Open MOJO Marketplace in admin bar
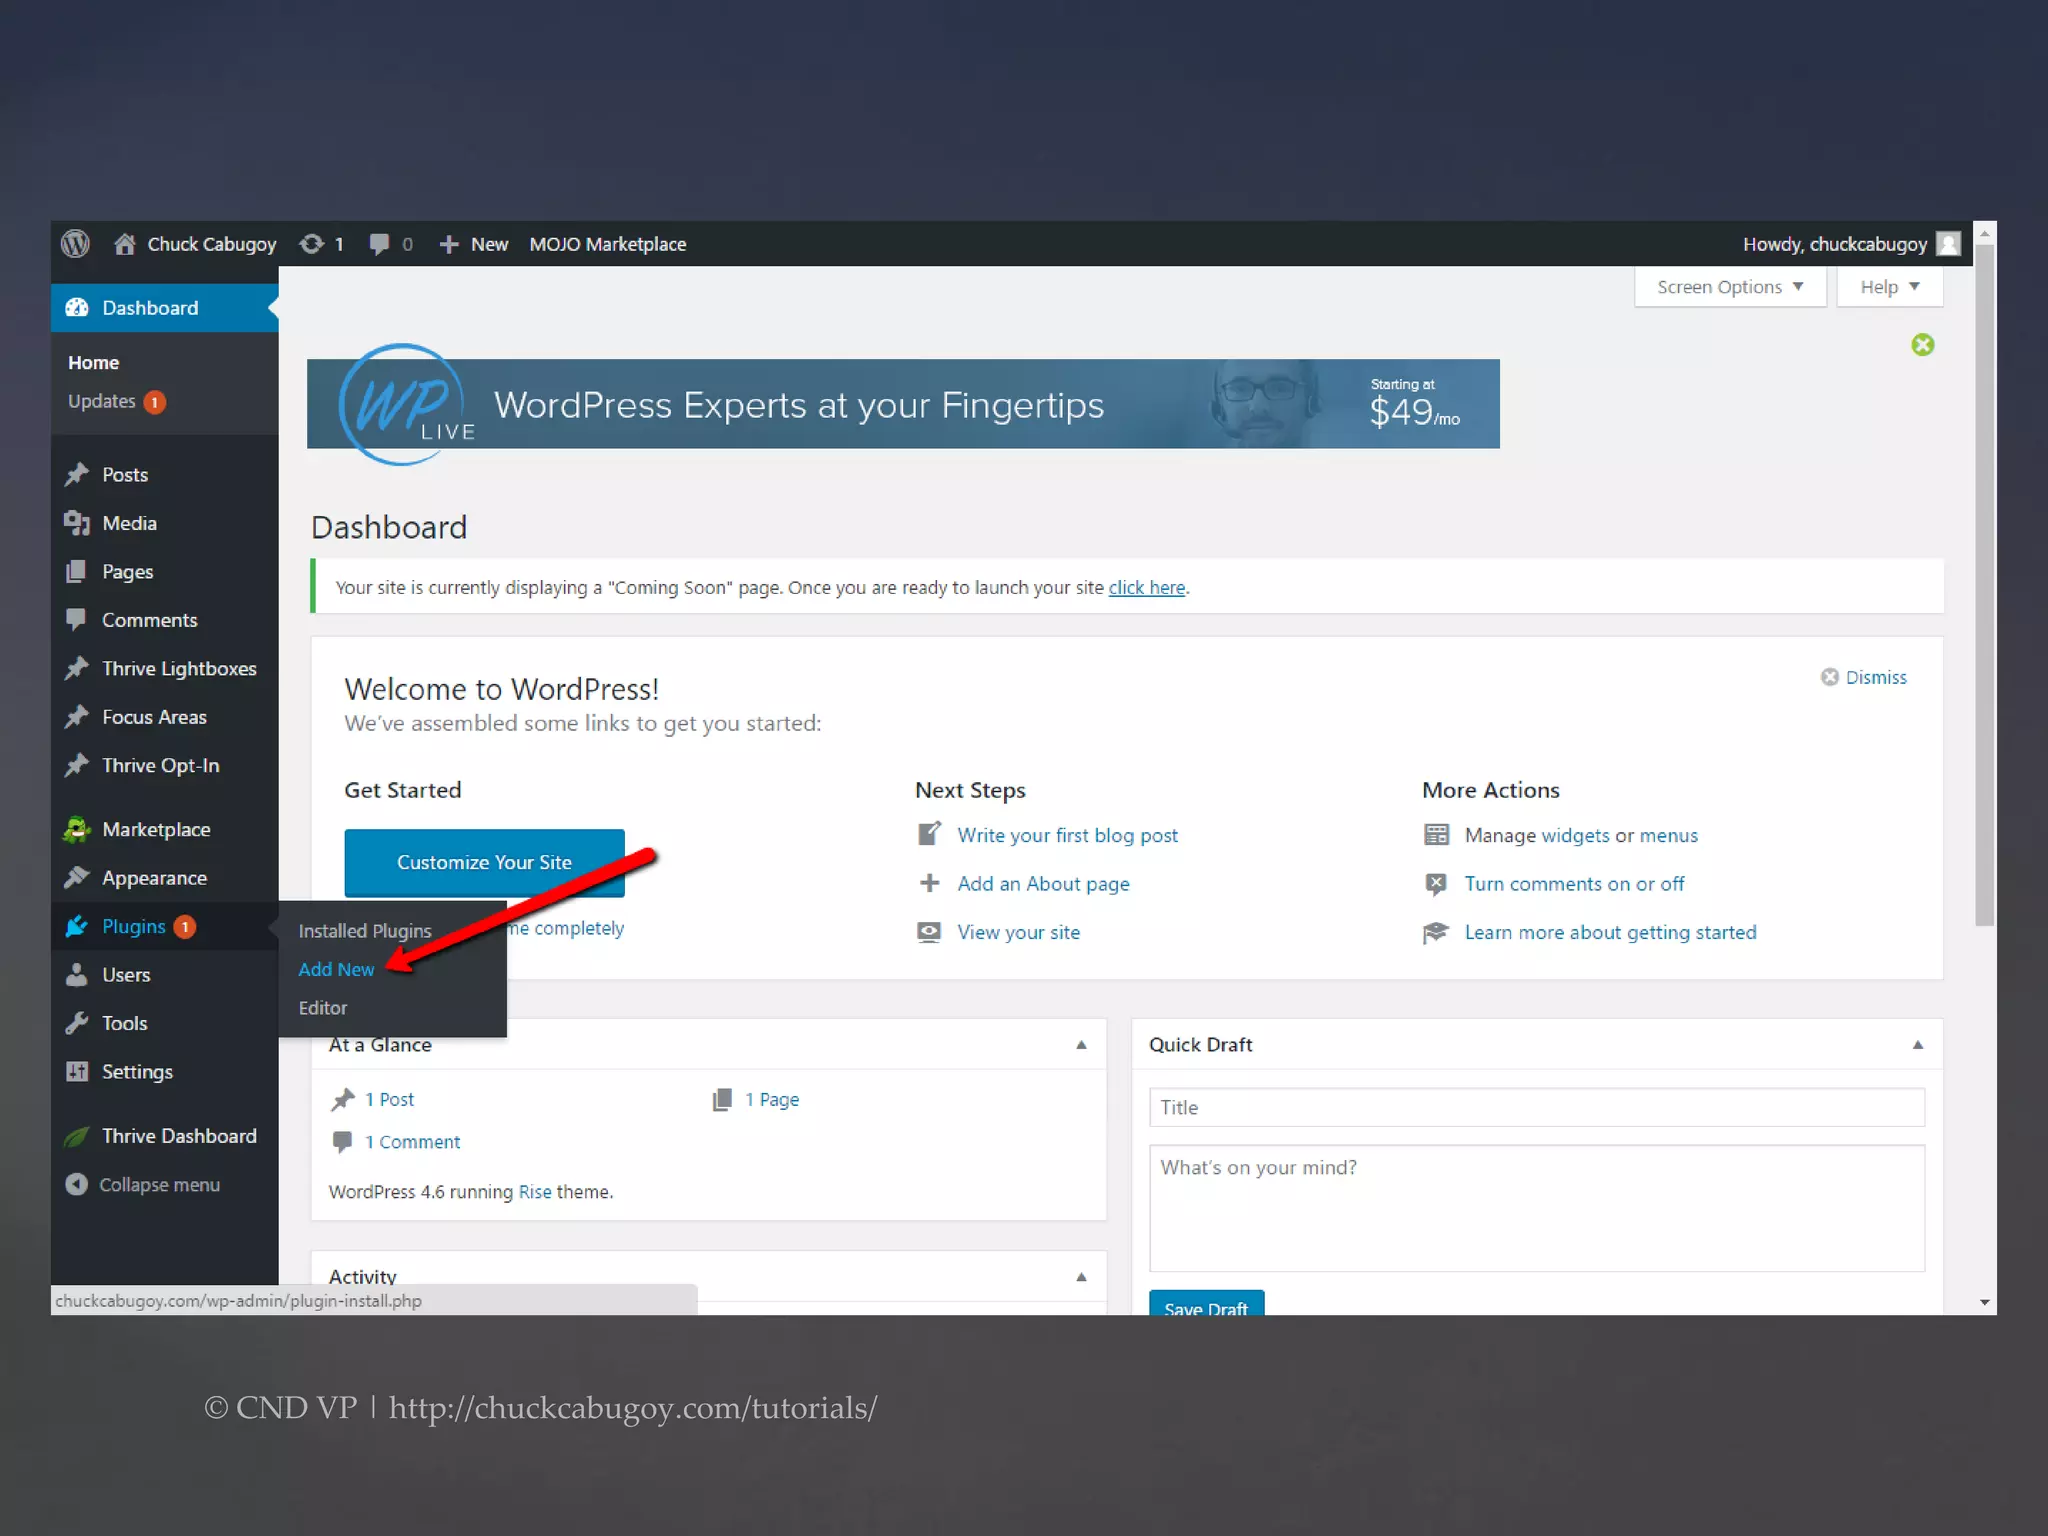The image size is (2048, 1536). click(x=608, y=244)
